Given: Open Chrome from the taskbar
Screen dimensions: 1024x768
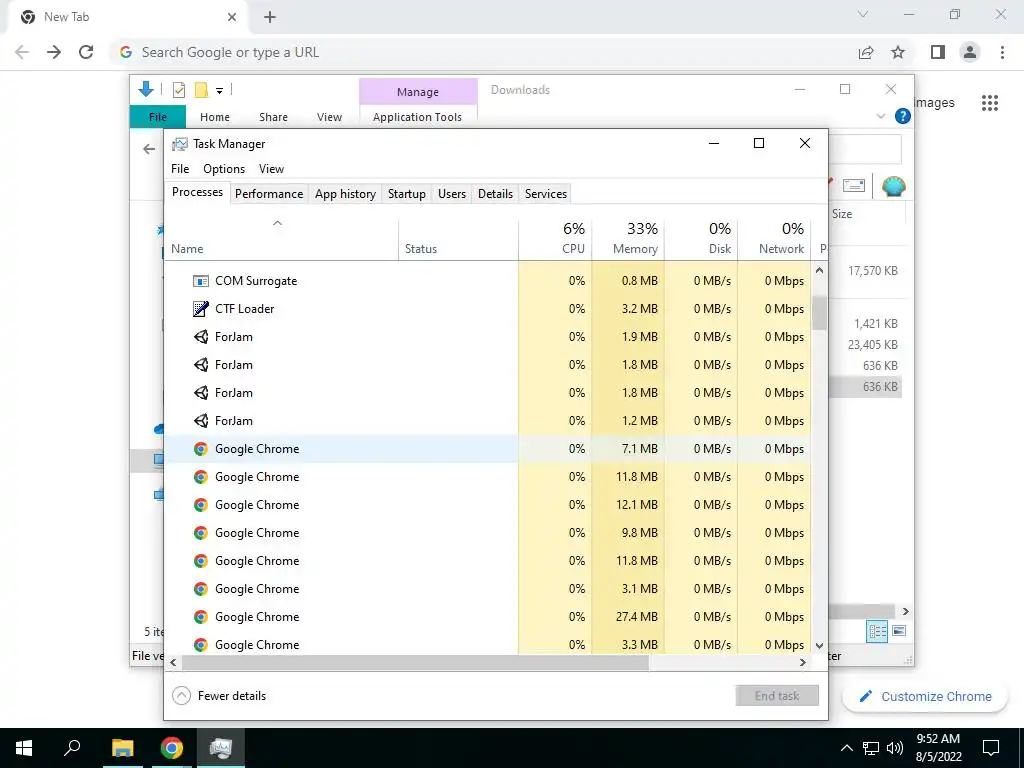Looking at the screenshot, I should pyautogui.click(x=172, y=748).
